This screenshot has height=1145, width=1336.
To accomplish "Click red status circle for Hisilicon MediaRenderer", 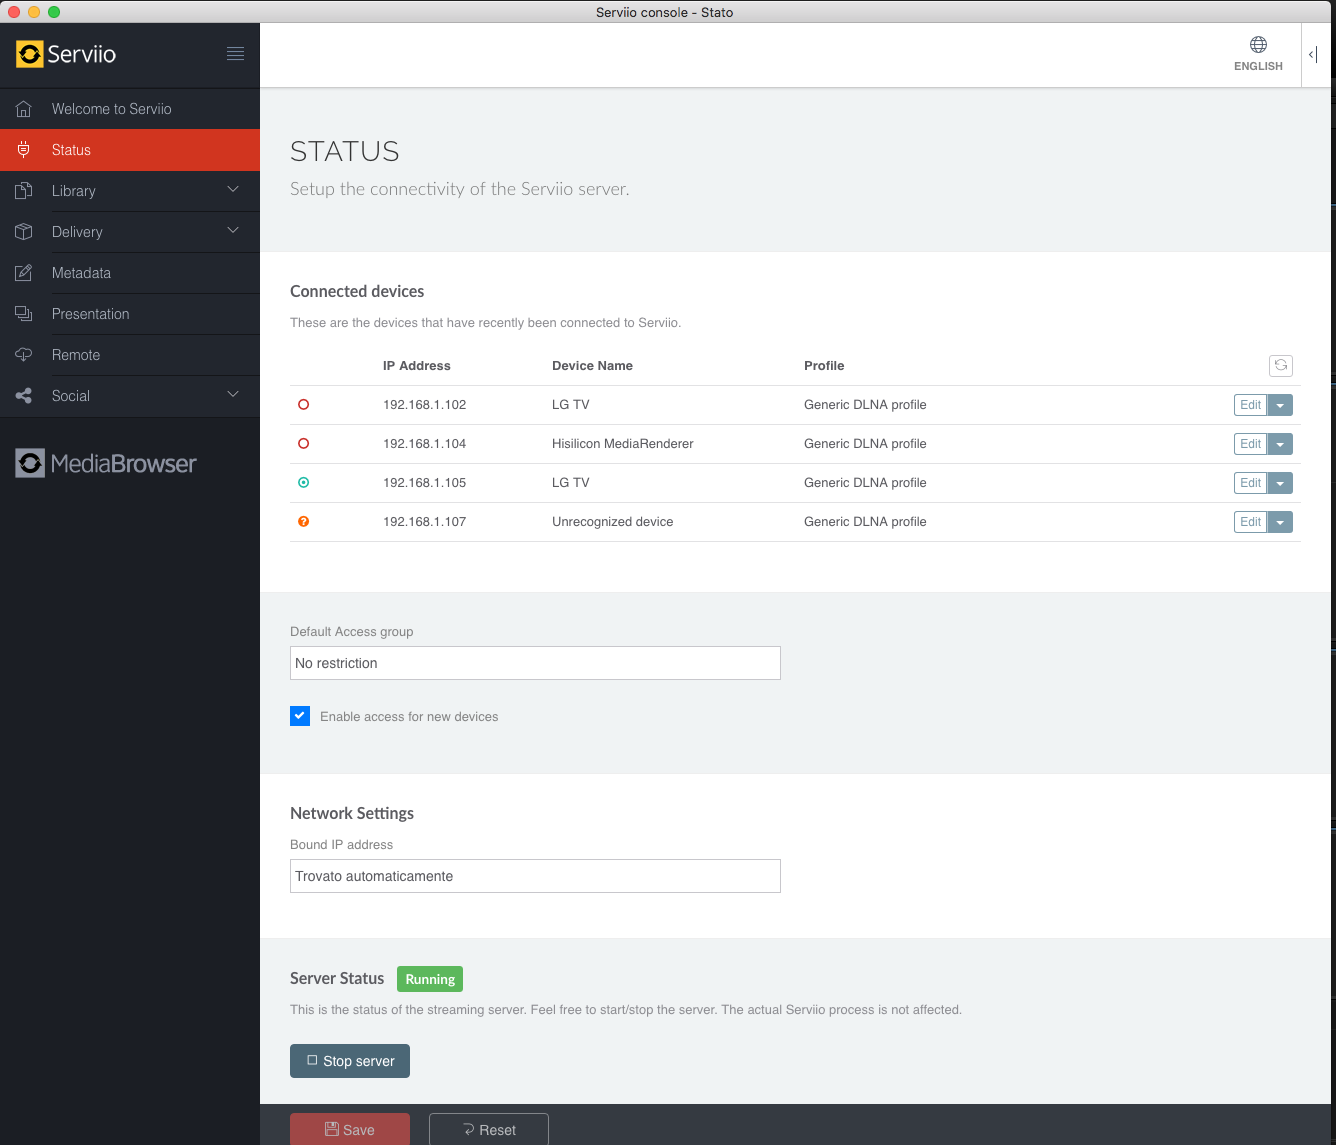I will coord(304,444).
